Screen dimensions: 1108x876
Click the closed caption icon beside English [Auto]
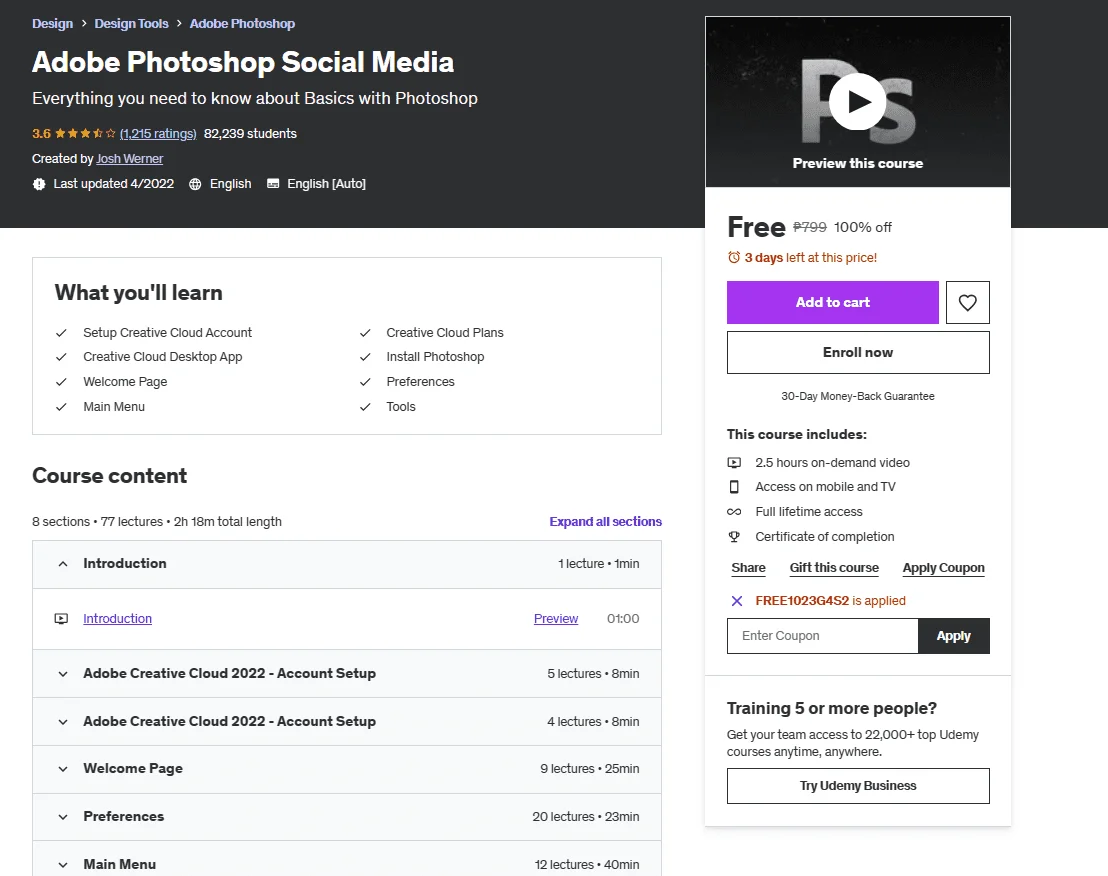273,184
